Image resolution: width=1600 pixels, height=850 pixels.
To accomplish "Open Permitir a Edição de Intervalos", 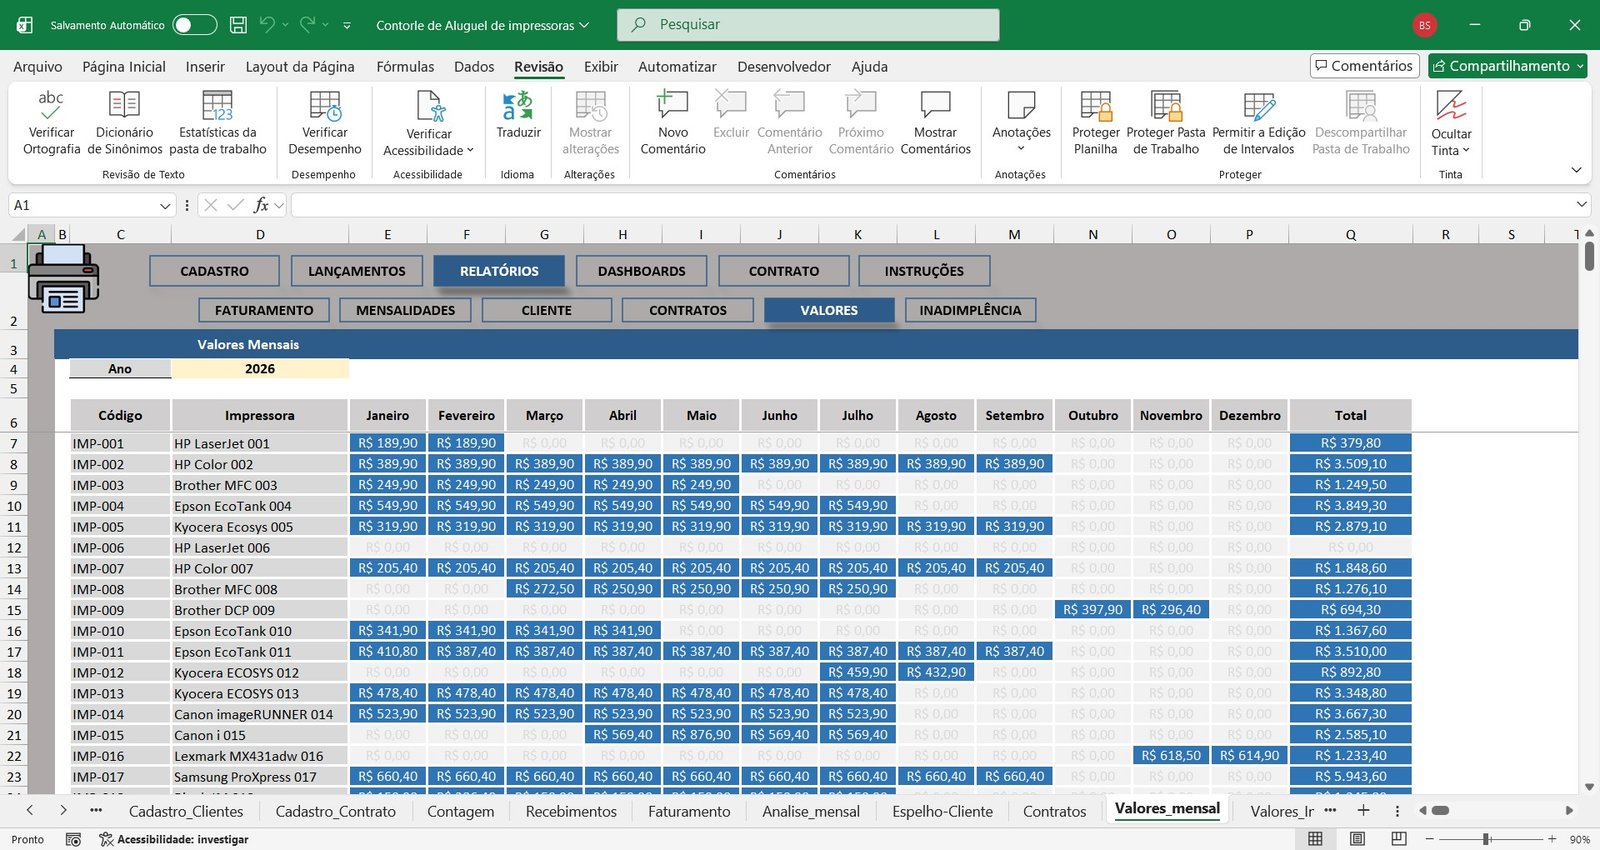I will click(1258, 123).
